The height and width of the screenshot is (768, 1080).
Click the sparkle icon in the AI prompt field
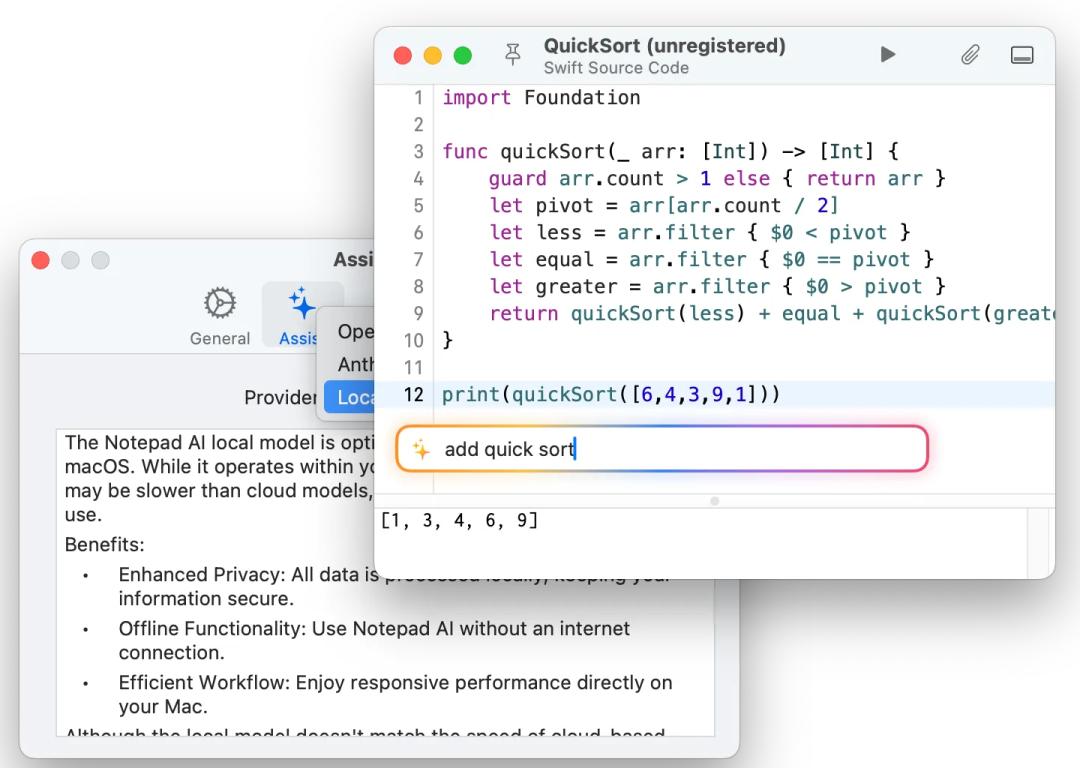[421, 449]
